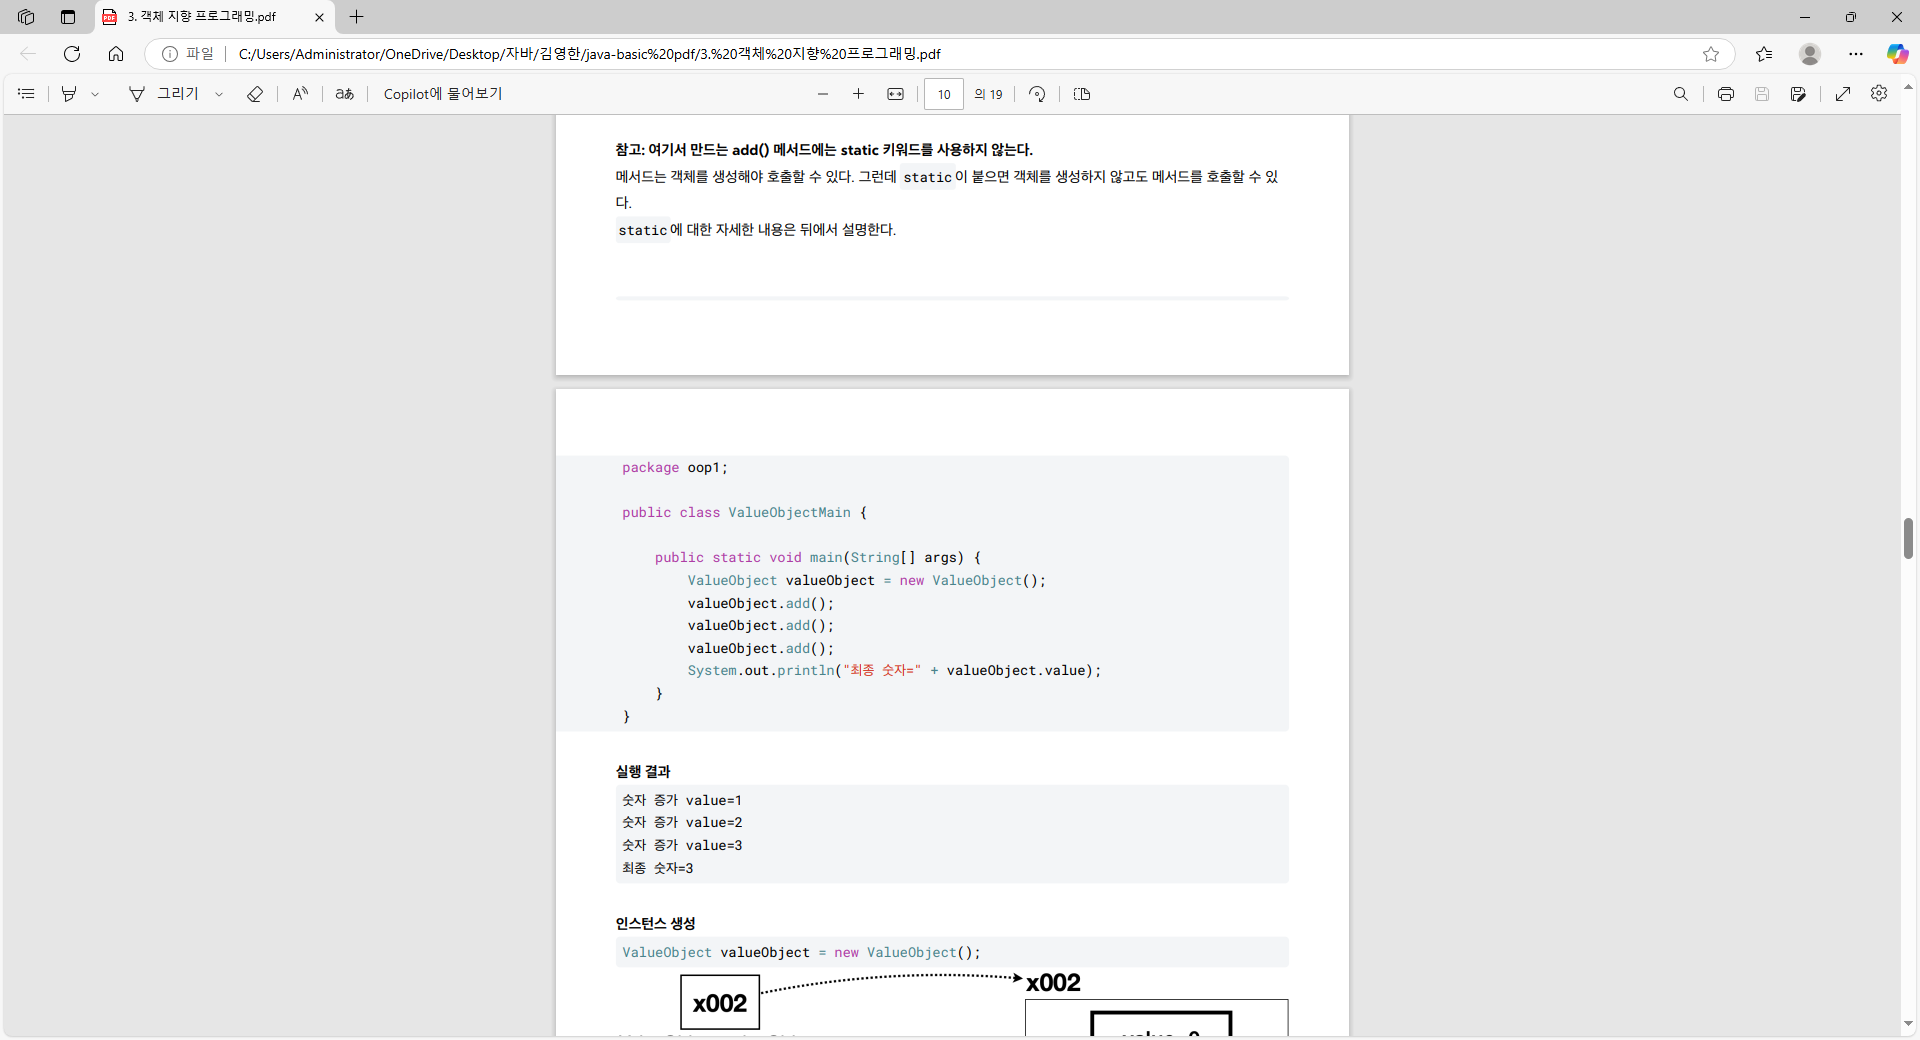This screenshot has width=1920, height=1040.
Task: Click the vertical scrollbar thumb
Action: (x=1909, y=539)
